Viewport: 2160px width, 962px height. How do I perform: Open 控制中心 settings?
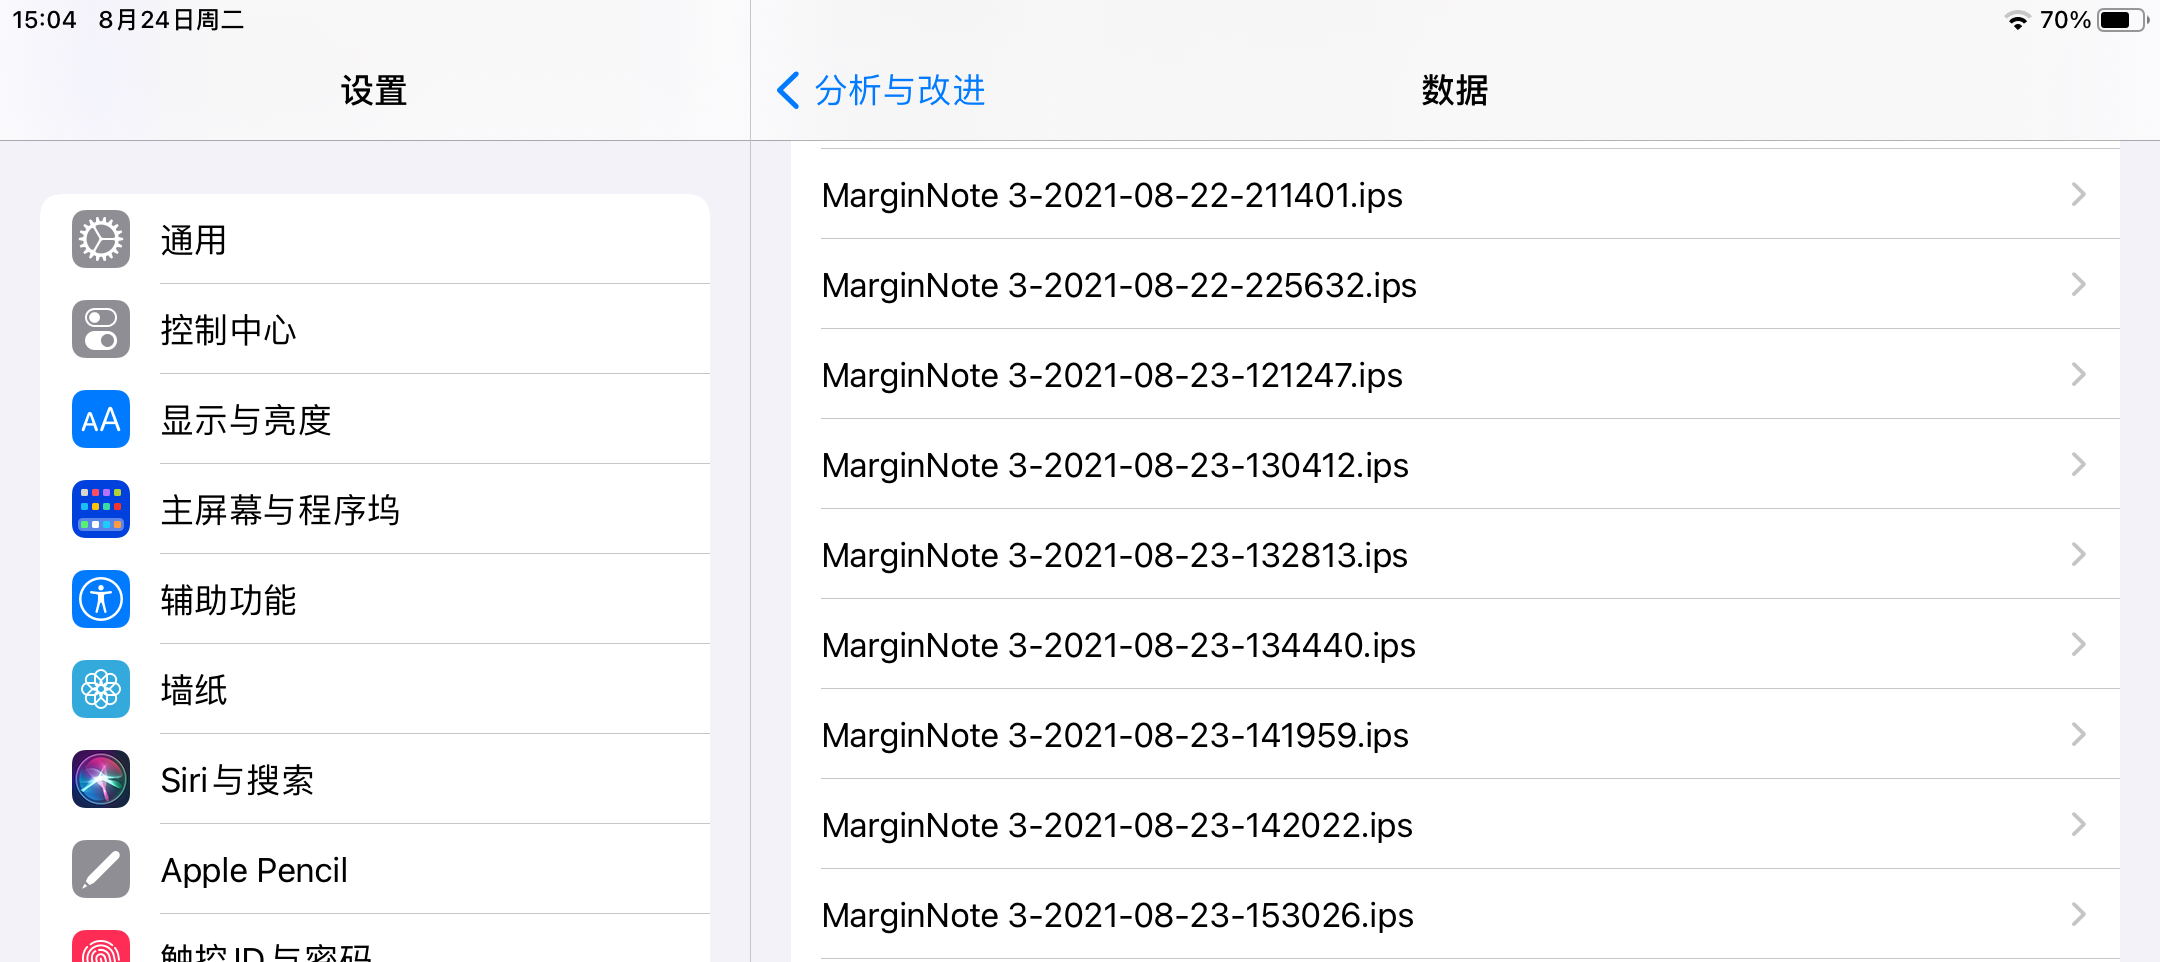pos(375,329)
